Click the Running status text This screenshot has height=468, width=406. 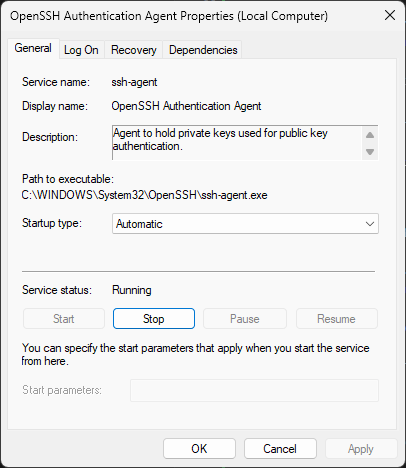(x=132, y=290)
